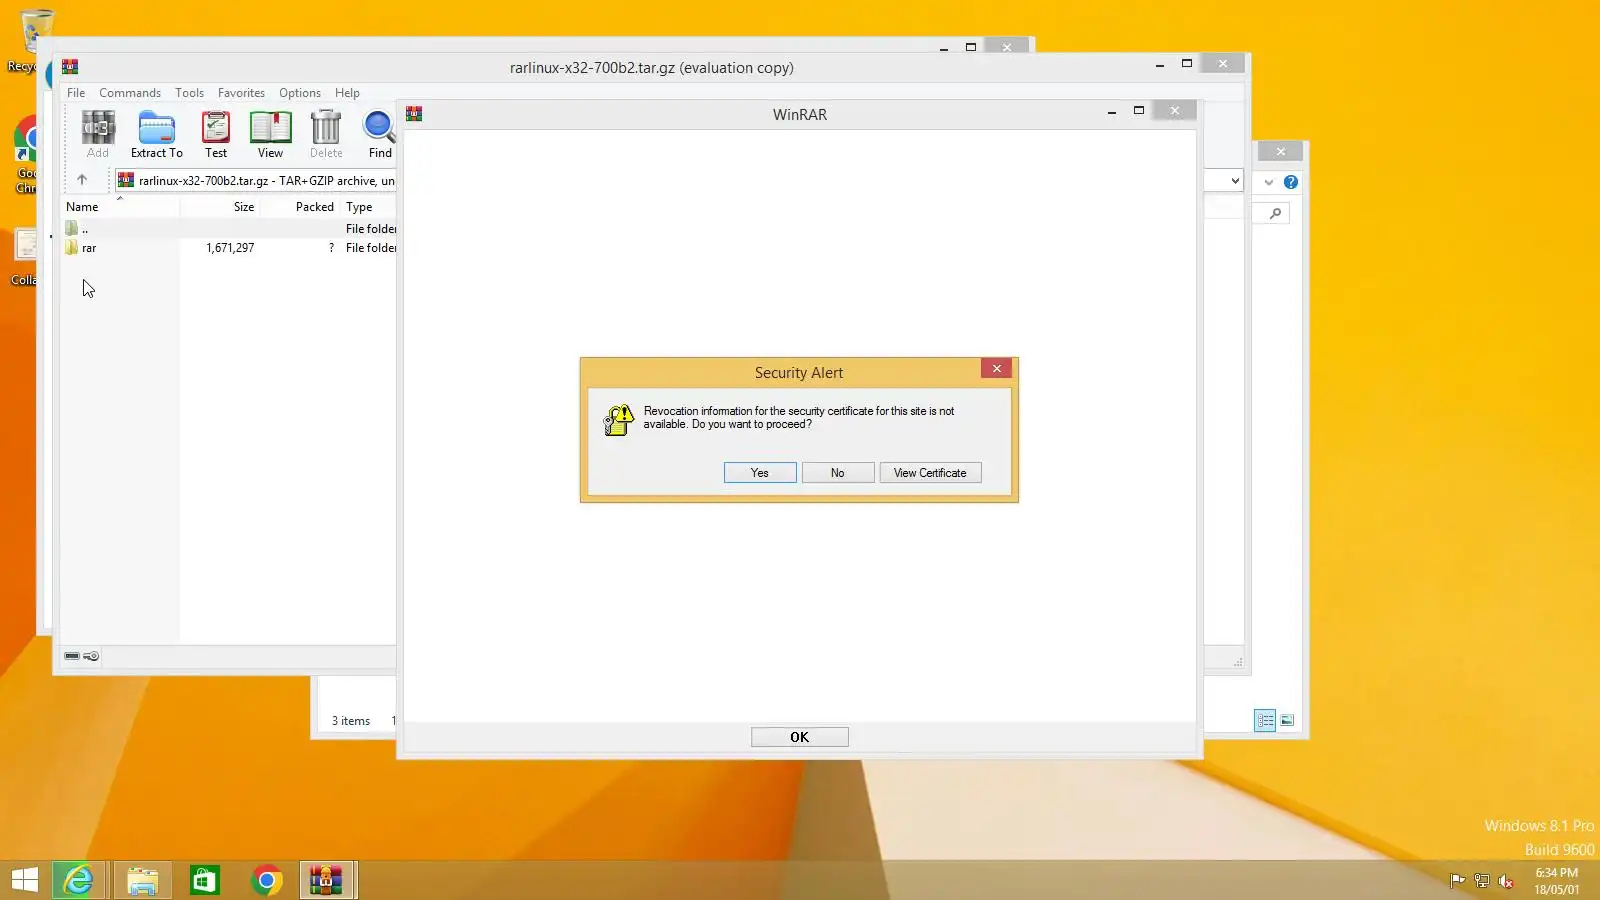Click the network icon in system tray
1600x900 pixels.
1481,881
